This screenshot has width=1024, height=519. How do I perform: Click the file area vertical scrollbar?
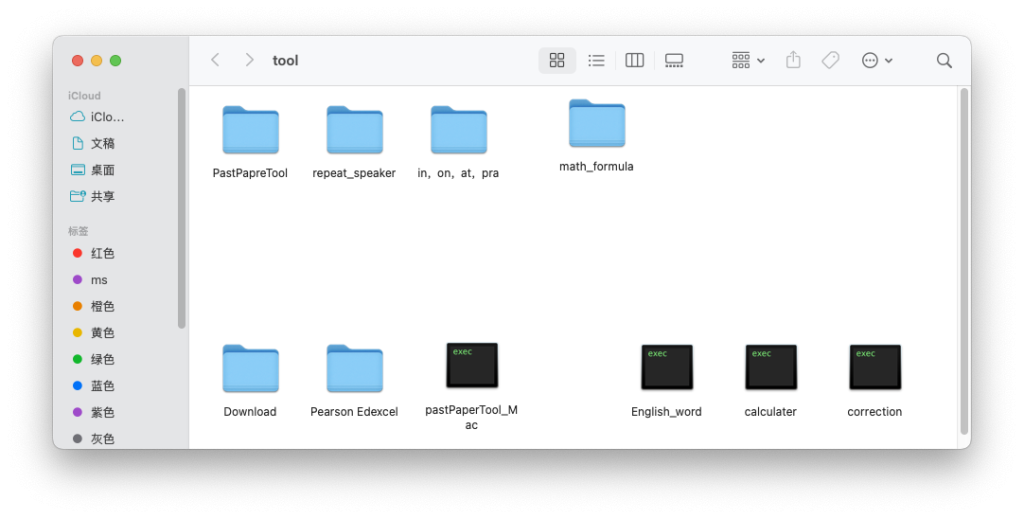963,260
